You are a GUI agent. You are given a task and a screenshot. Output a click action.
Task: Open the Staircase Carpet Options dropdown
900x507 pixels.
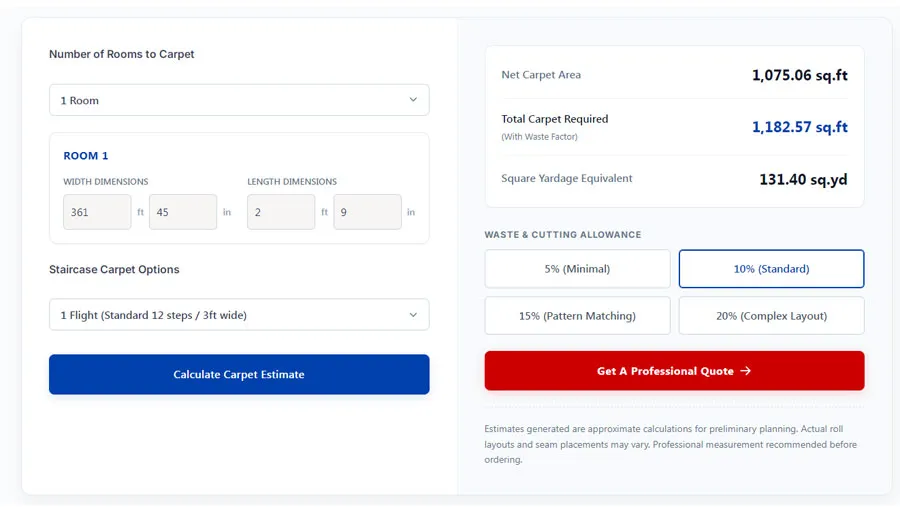click(x=239, y=315)
